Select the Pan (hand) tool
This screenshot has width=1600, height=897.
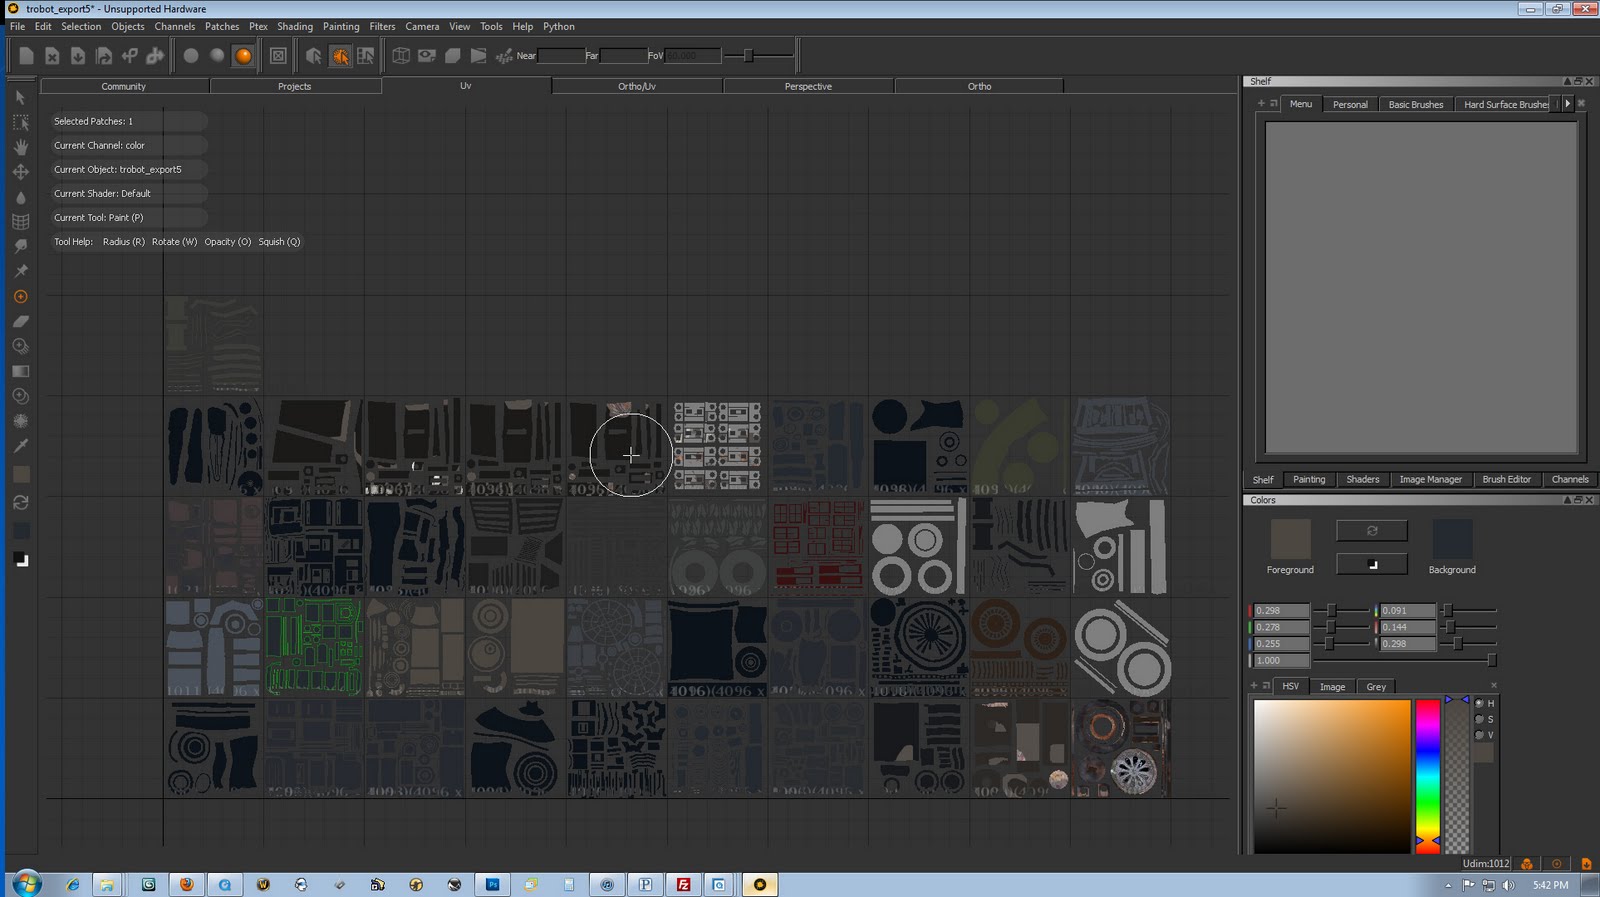tap(20, 147)
